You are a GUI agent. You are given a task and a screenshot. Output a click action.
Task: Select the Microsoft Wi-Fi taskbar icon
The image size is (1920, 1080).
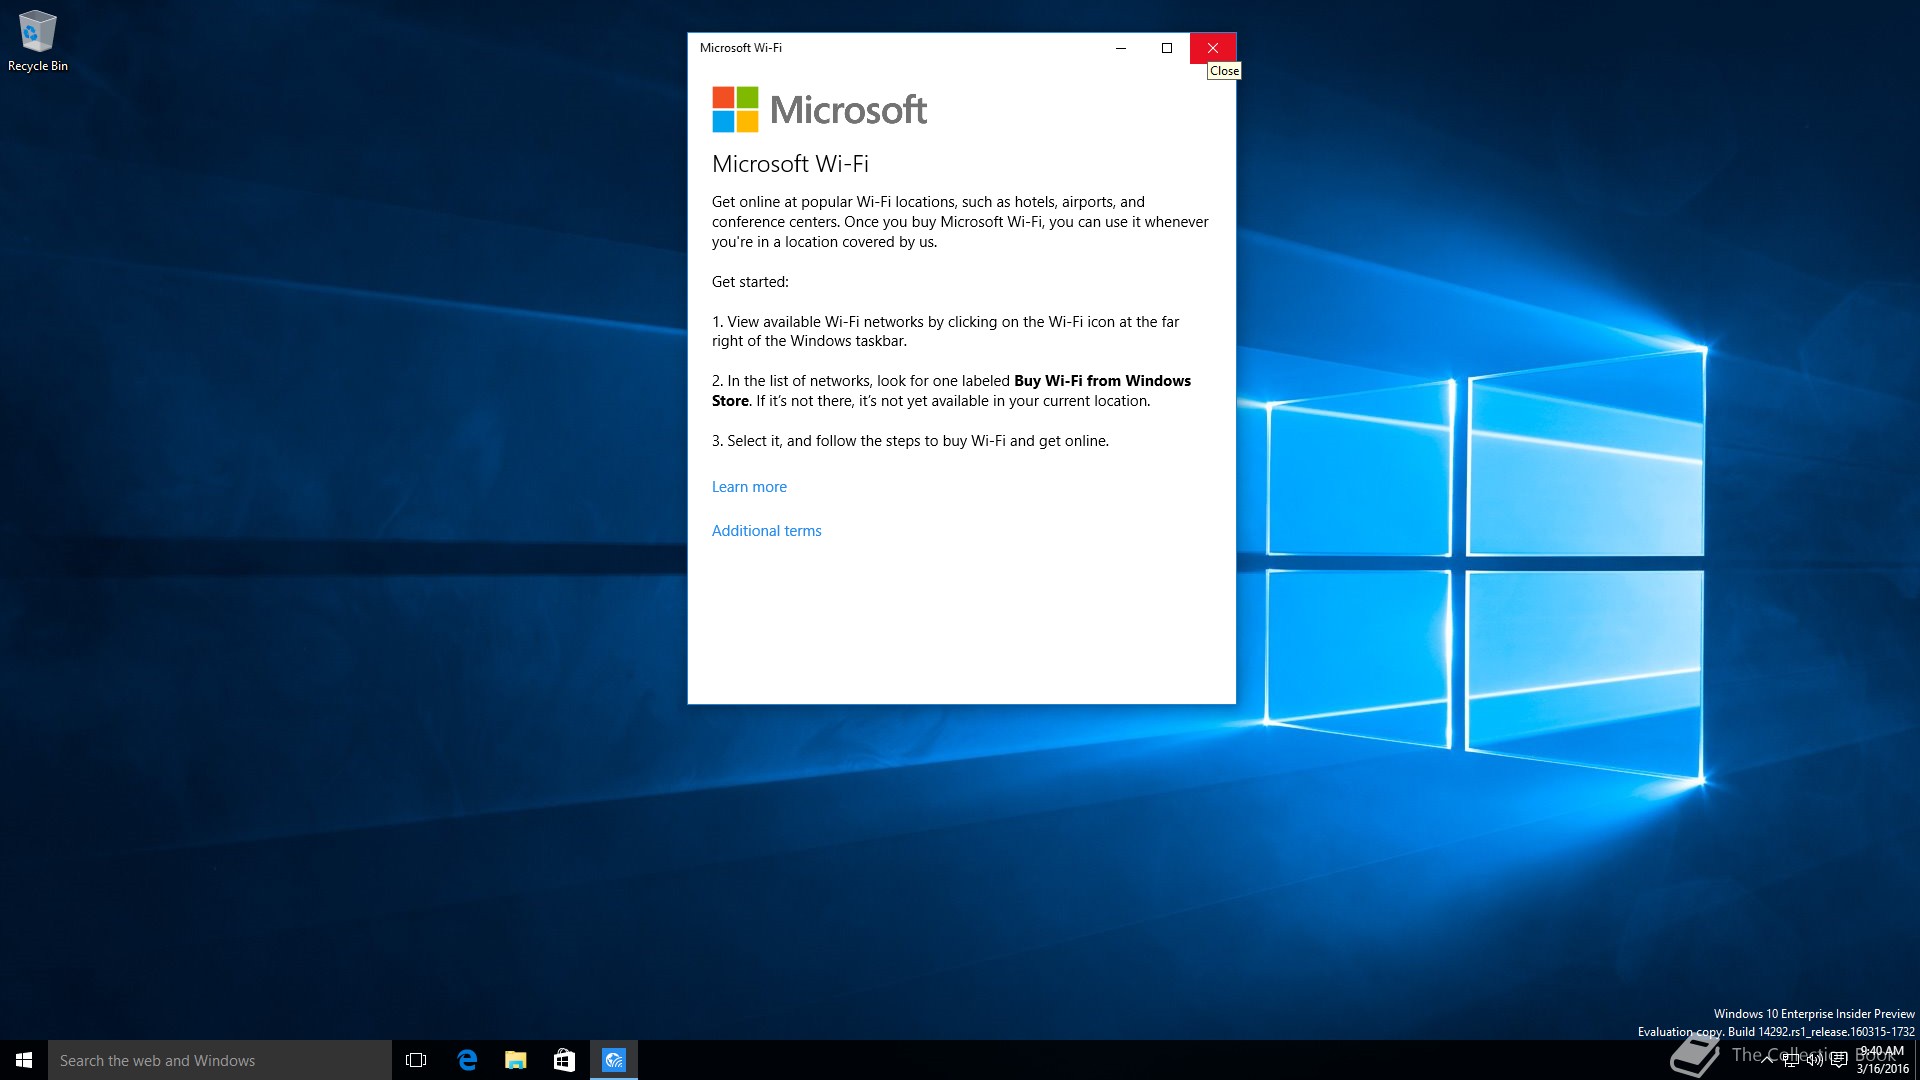tap(613, 1060)
